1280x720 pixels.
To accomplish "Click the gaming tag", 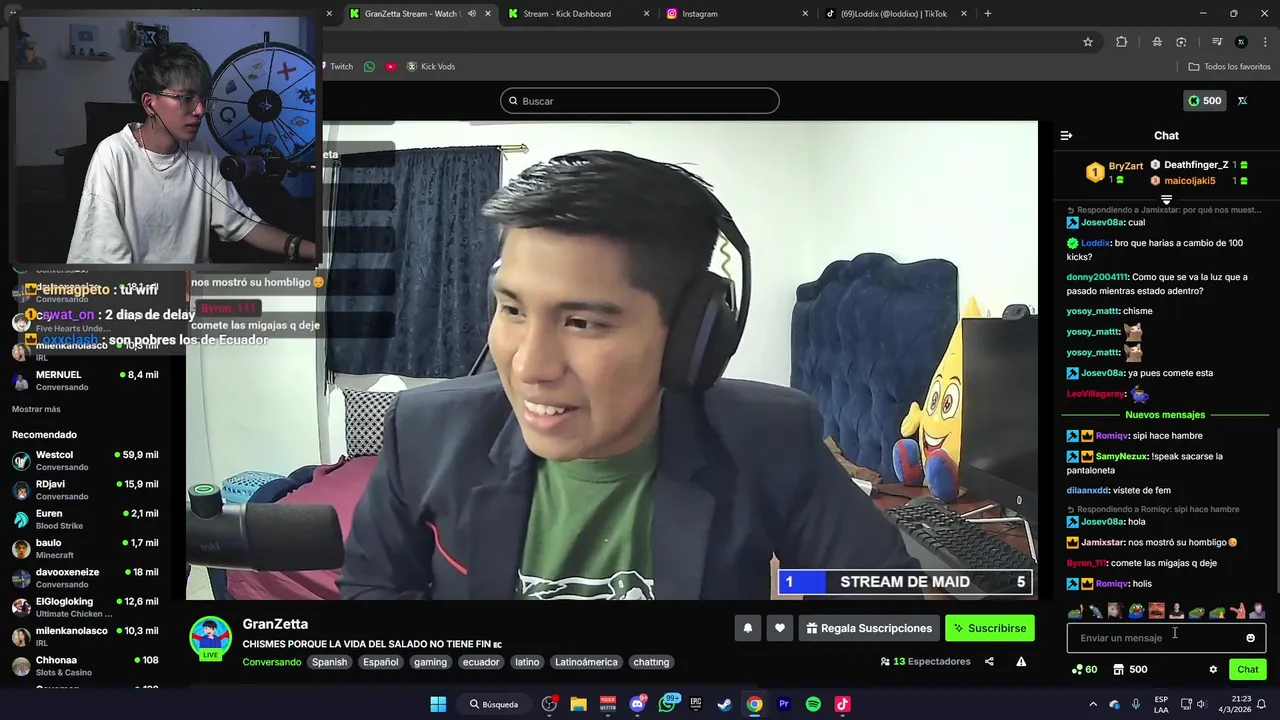I will click(430, 662).
